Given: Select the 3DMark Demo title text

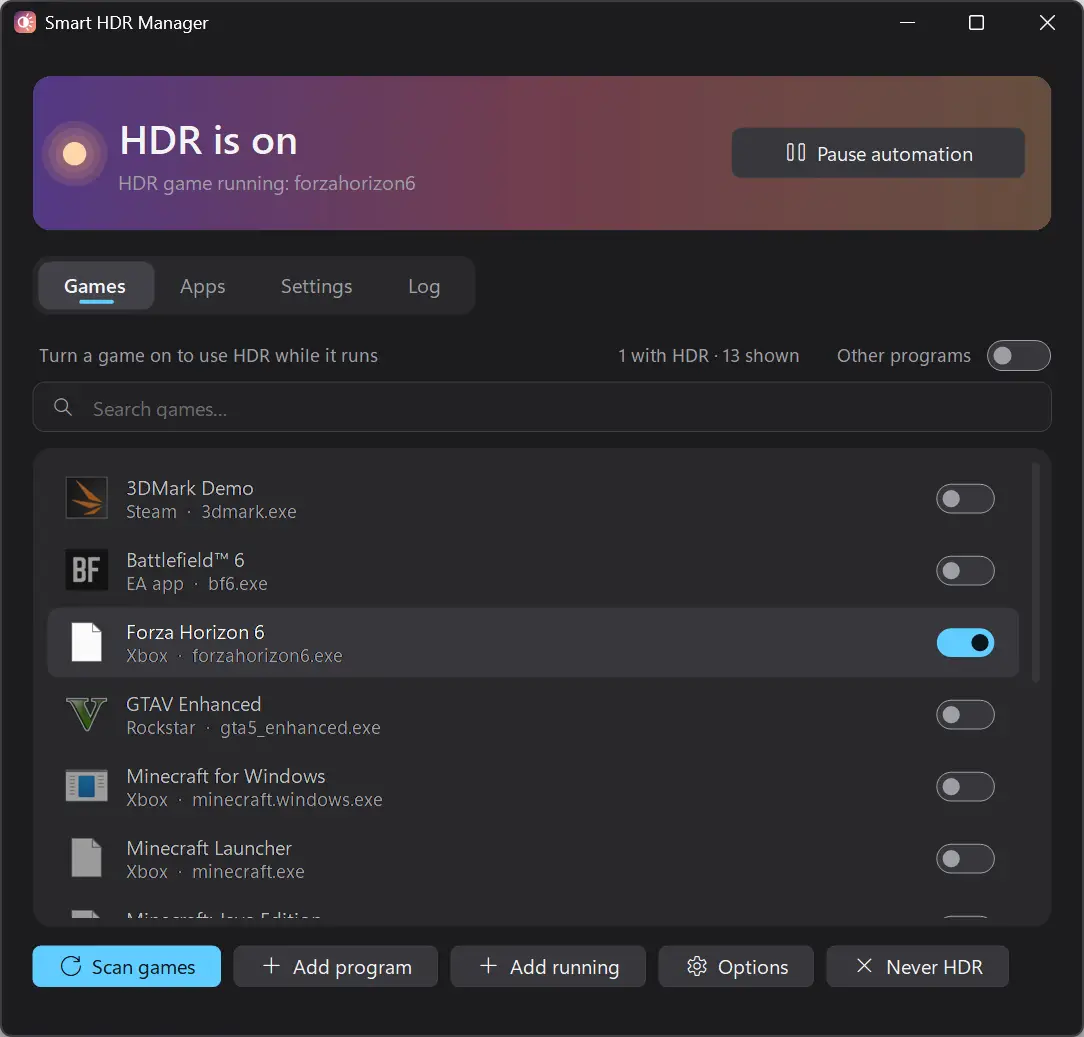Looking at the screenshot, I should (189, 488).
